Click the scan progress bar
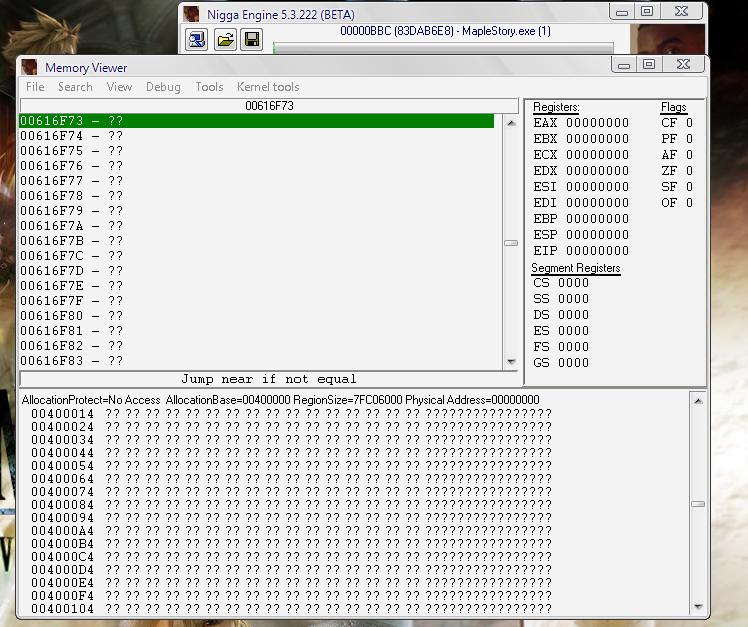 443,47
